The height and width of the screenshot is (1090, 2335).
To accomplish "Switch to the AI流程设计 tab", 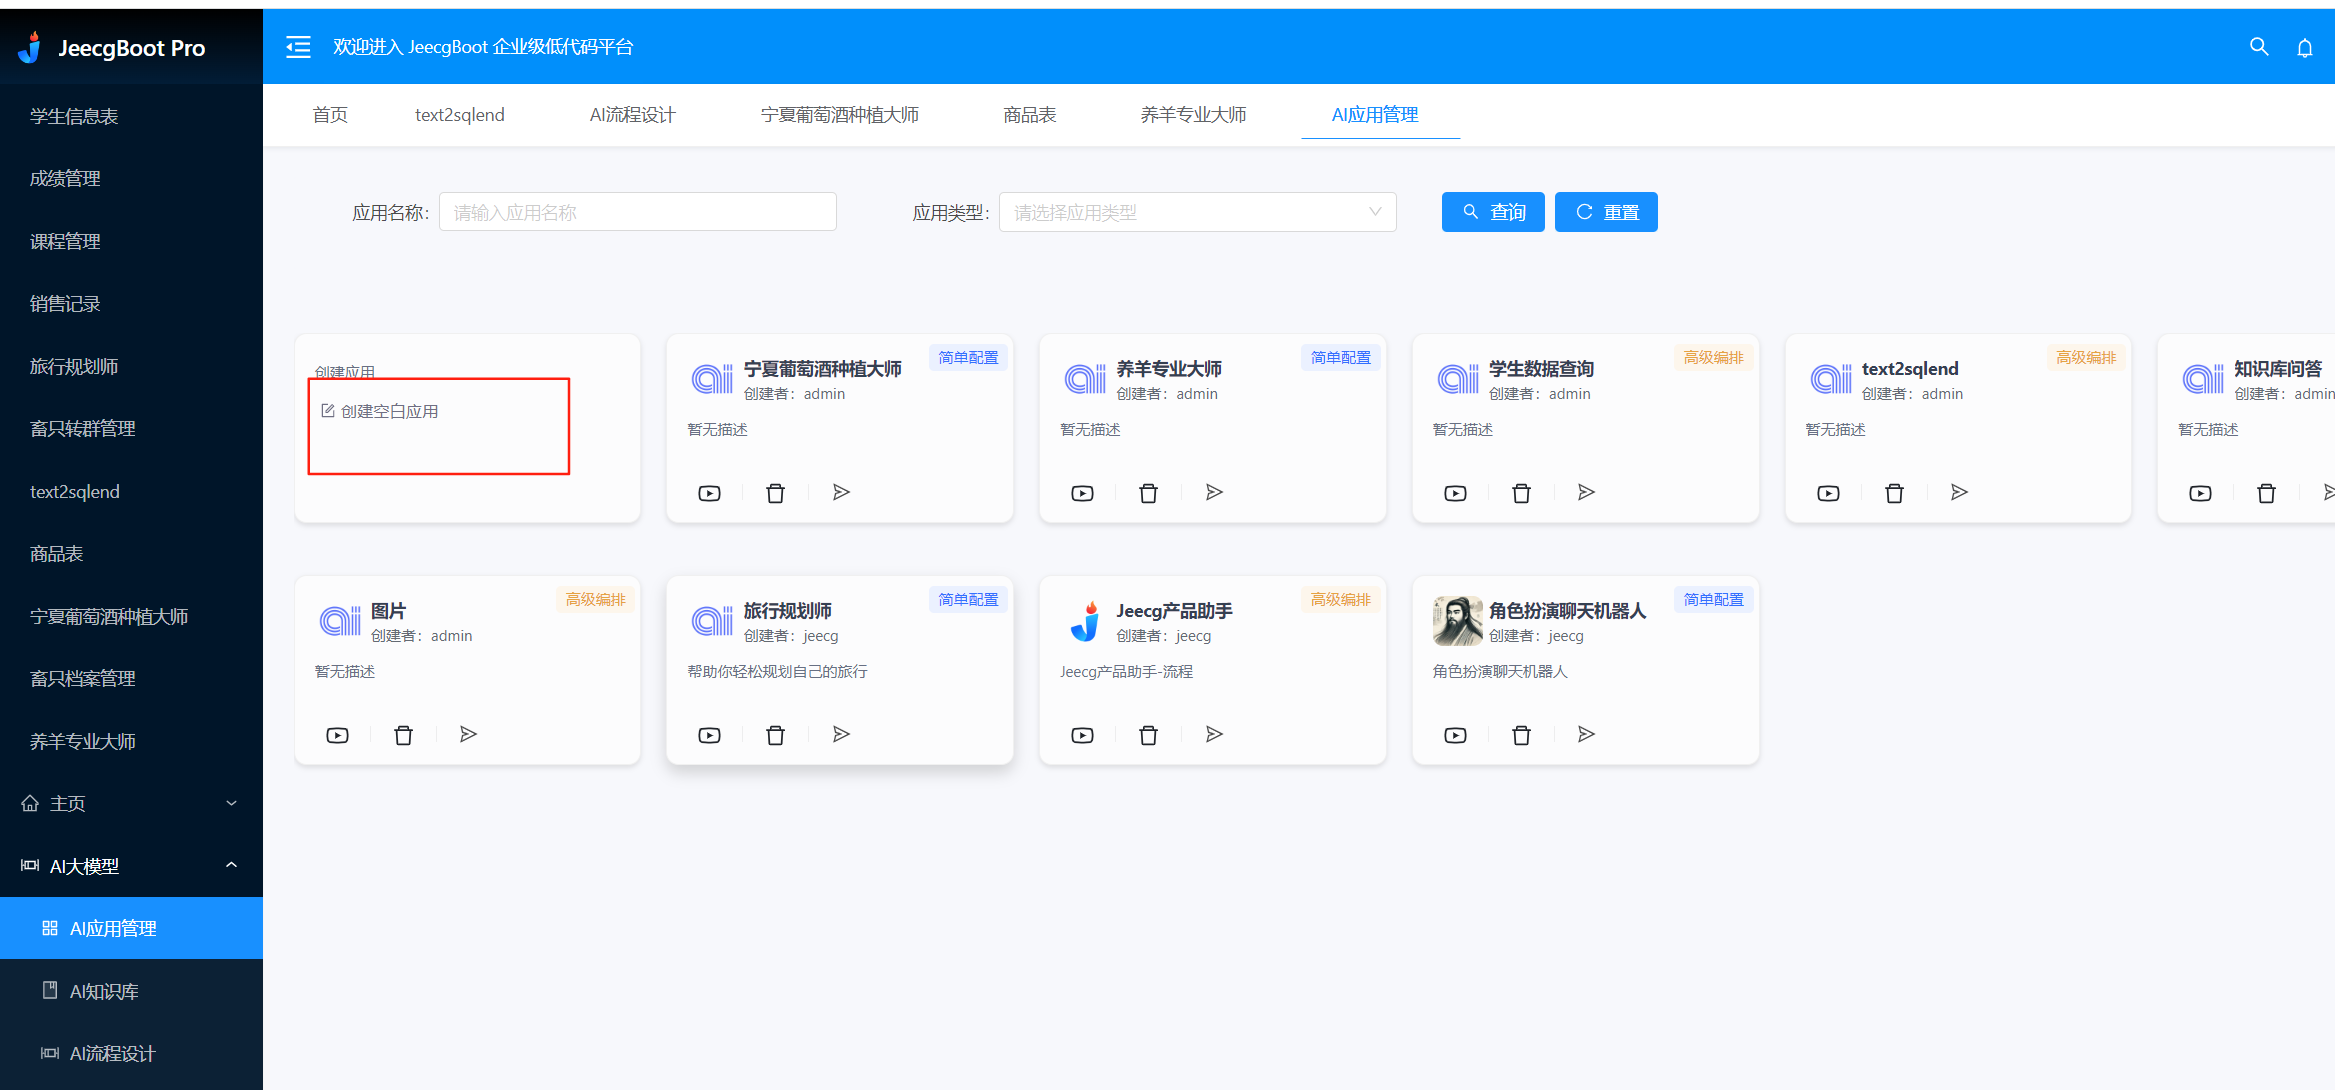I will 633,115.
